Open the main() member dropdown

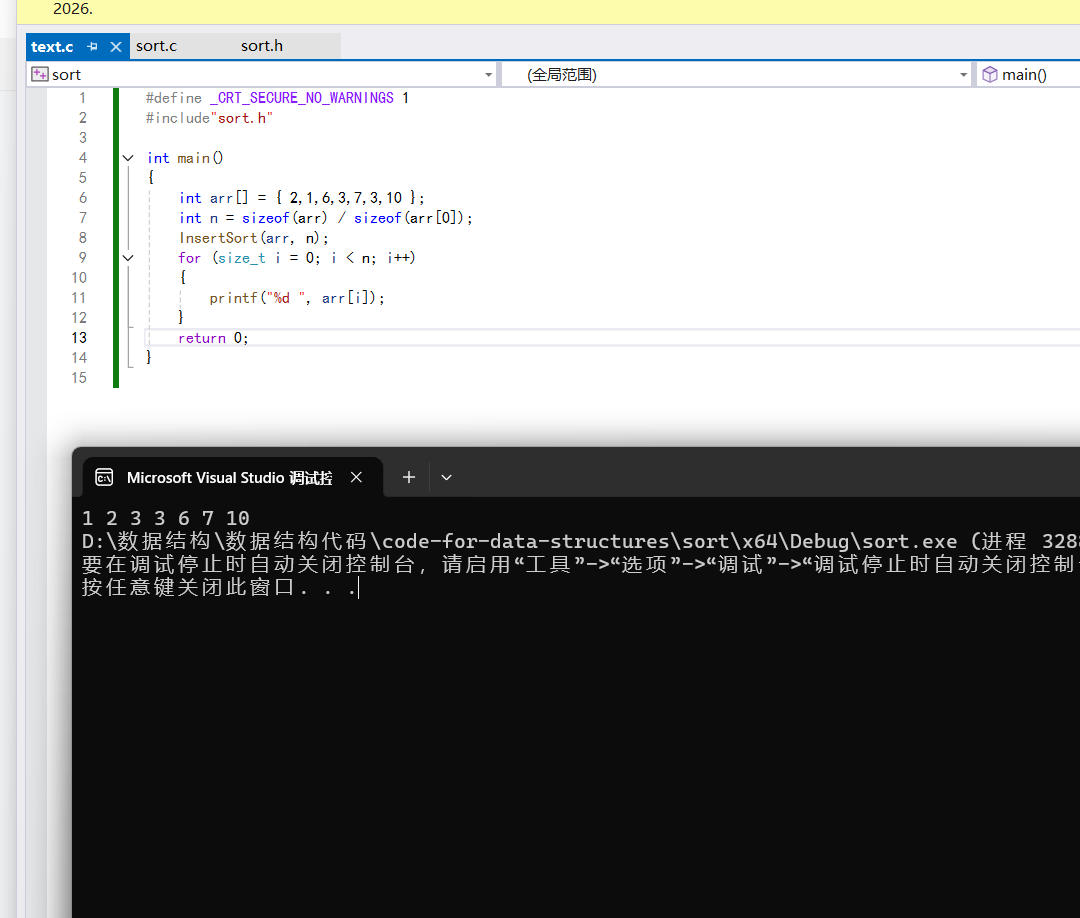pos(1028,74)
